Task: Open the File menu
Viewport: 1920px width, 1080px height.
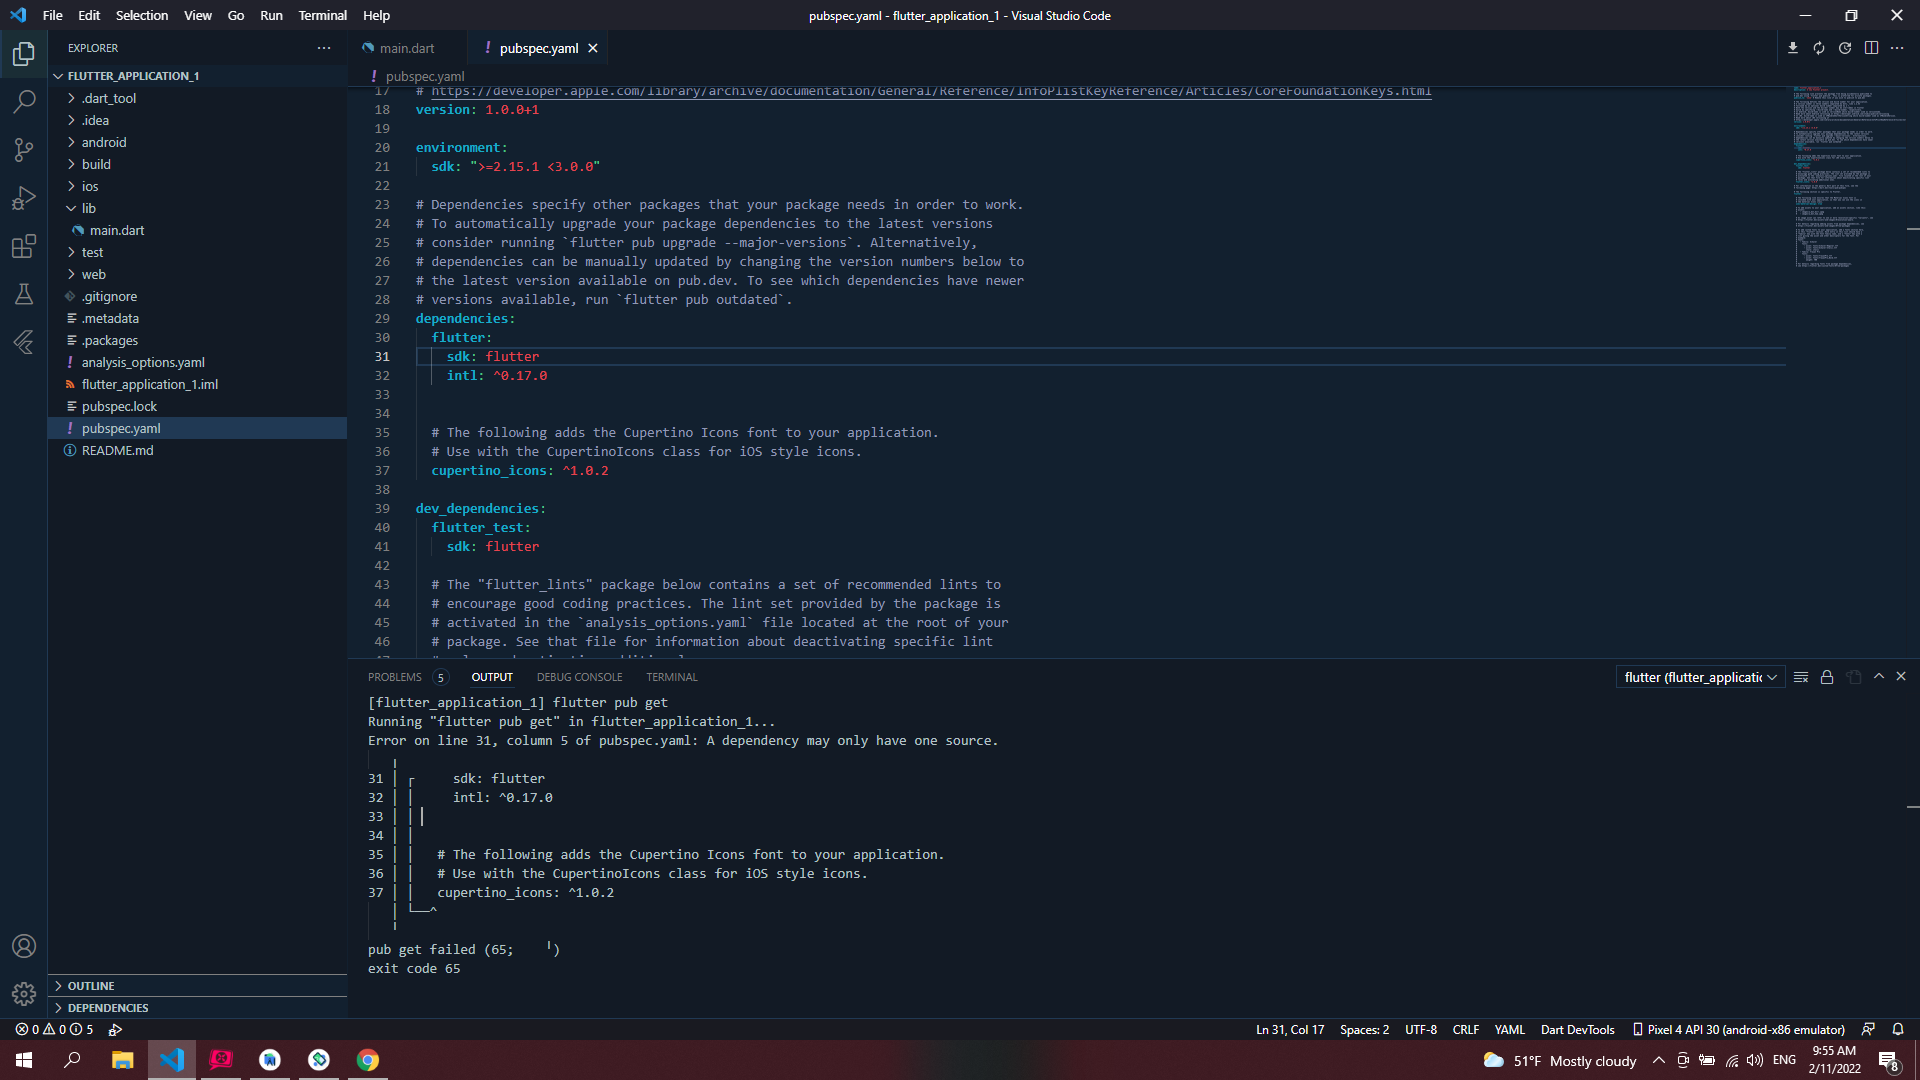Action: 53,15
